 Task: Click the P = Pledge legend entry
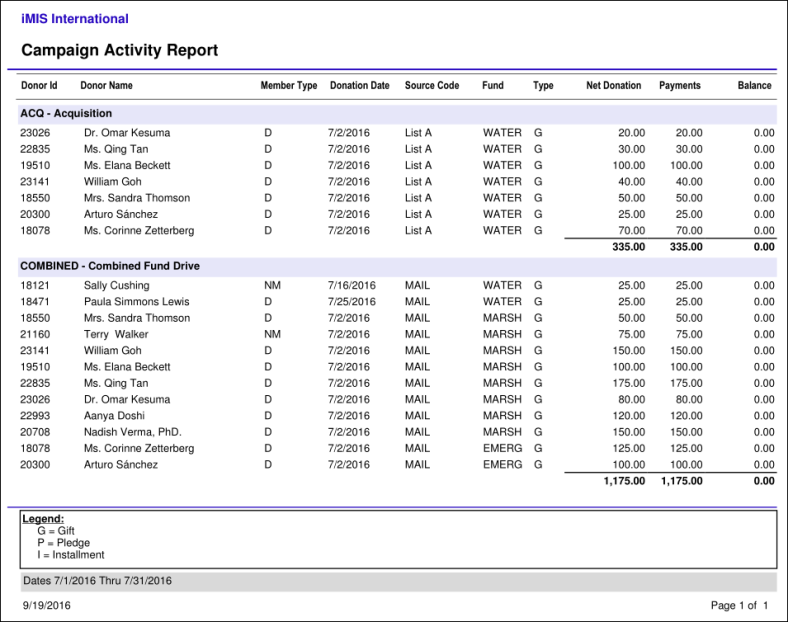coord(63,543)
